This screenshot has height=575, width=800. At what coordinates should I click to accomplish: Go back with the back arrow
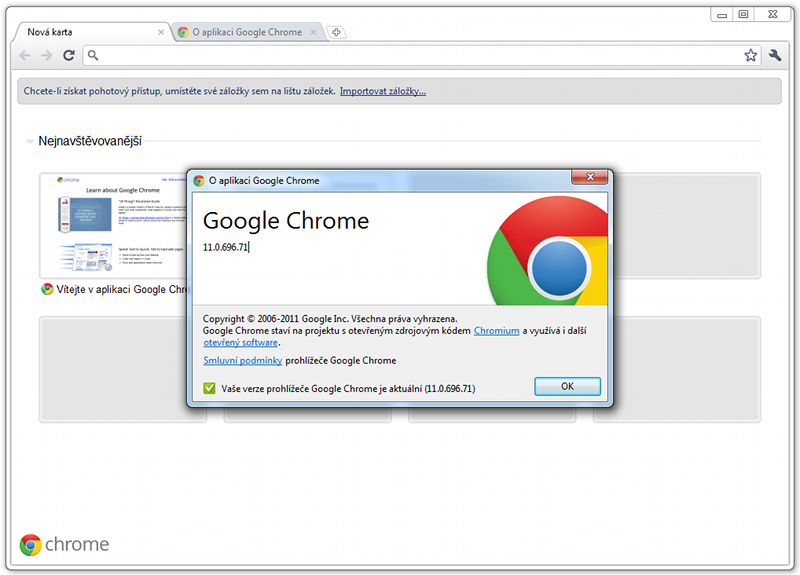pos(24,55)
